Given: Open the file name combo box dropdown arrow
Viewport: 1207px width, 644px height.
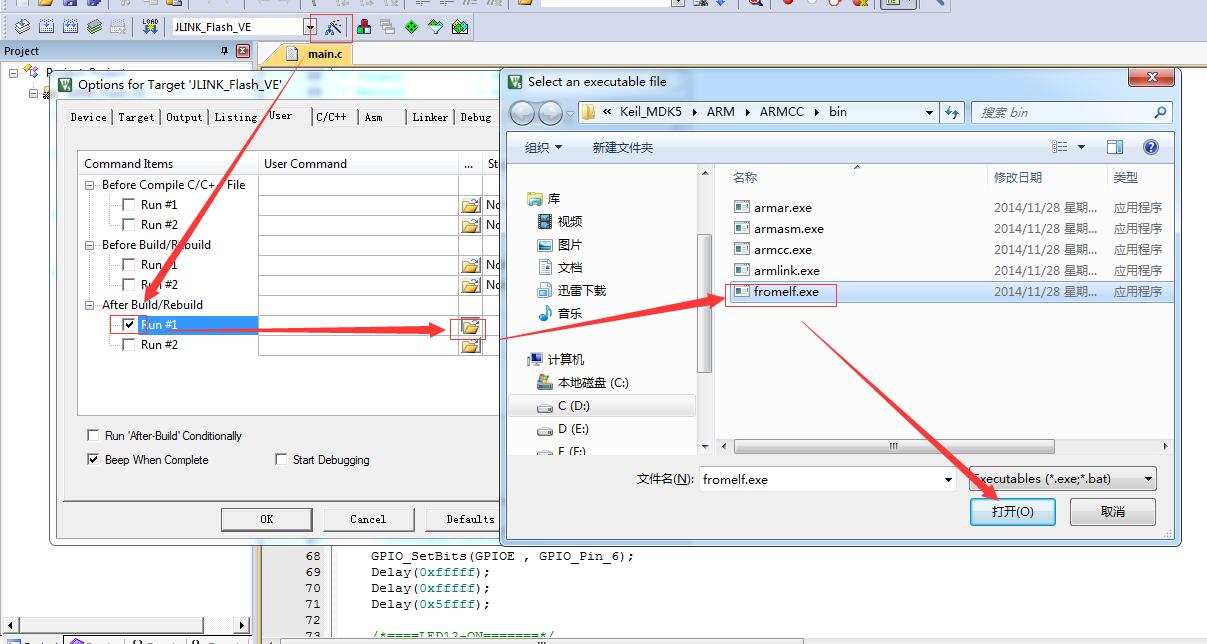Looking at the screenshot, I should point(948,480).
